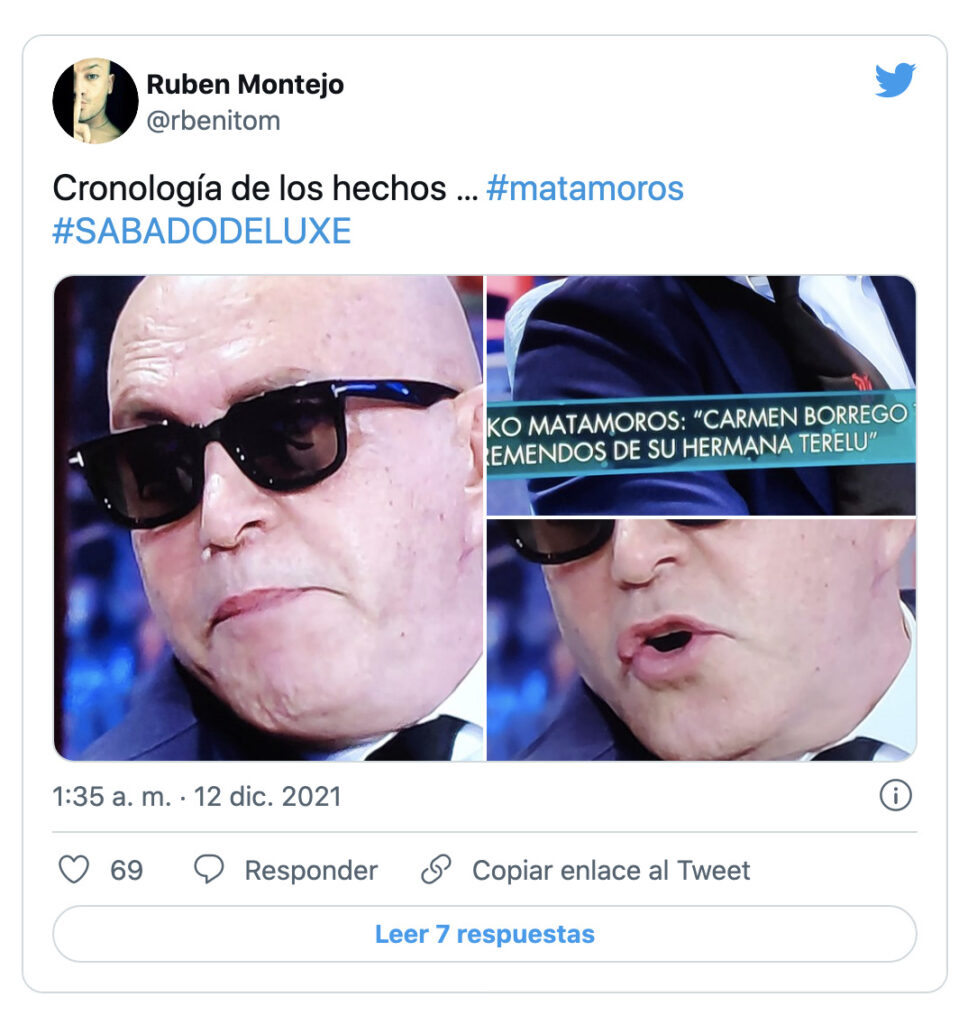Click Copiar enlace al Tweet

coord(611,871)
